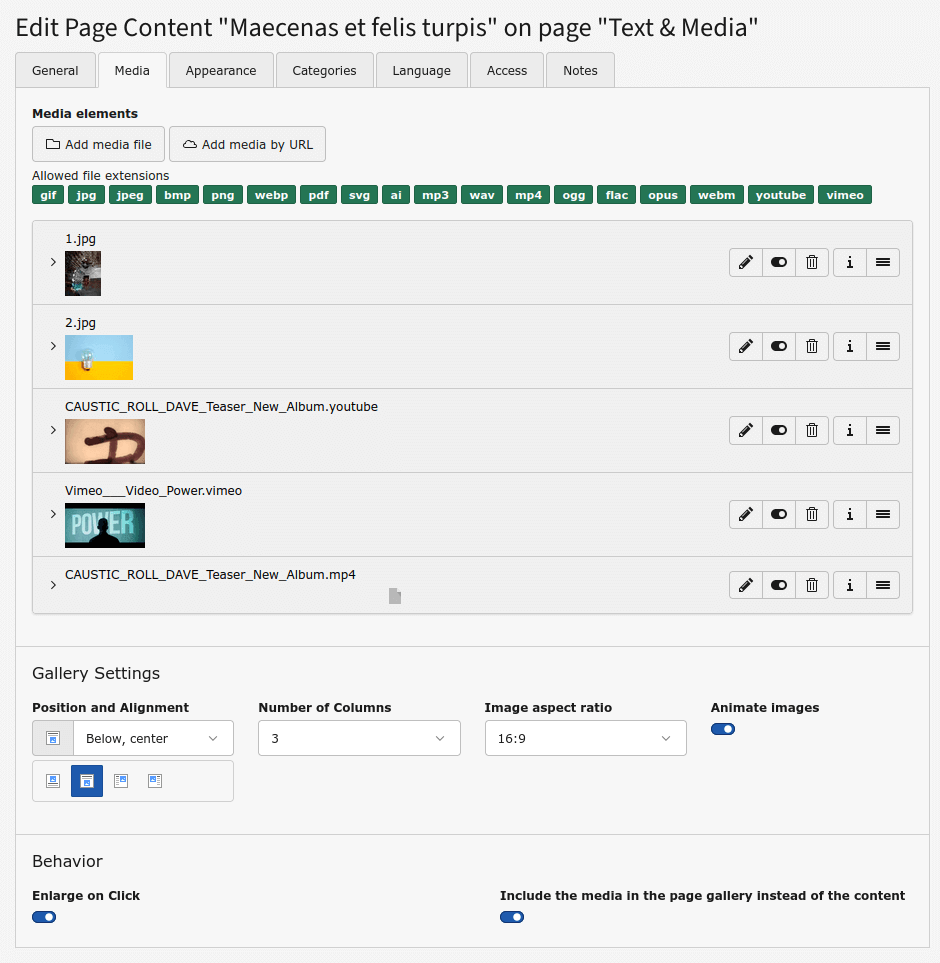
Task: Select the rightmost position alignment icon
Action: [155, 780]
